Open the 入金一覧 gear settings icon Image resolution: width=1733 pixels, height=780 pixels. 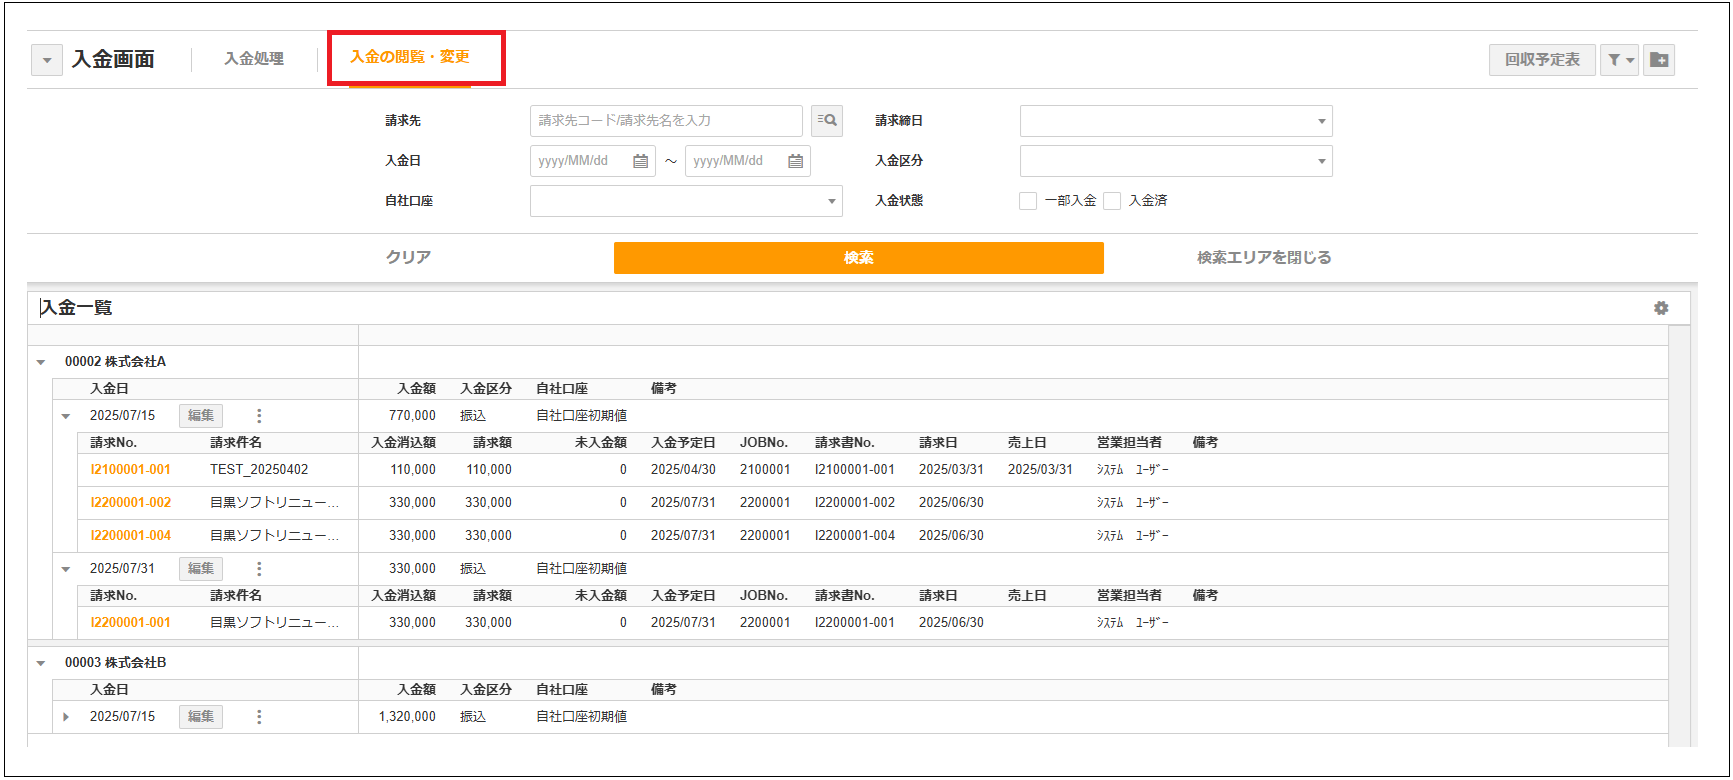(1661, 308)
